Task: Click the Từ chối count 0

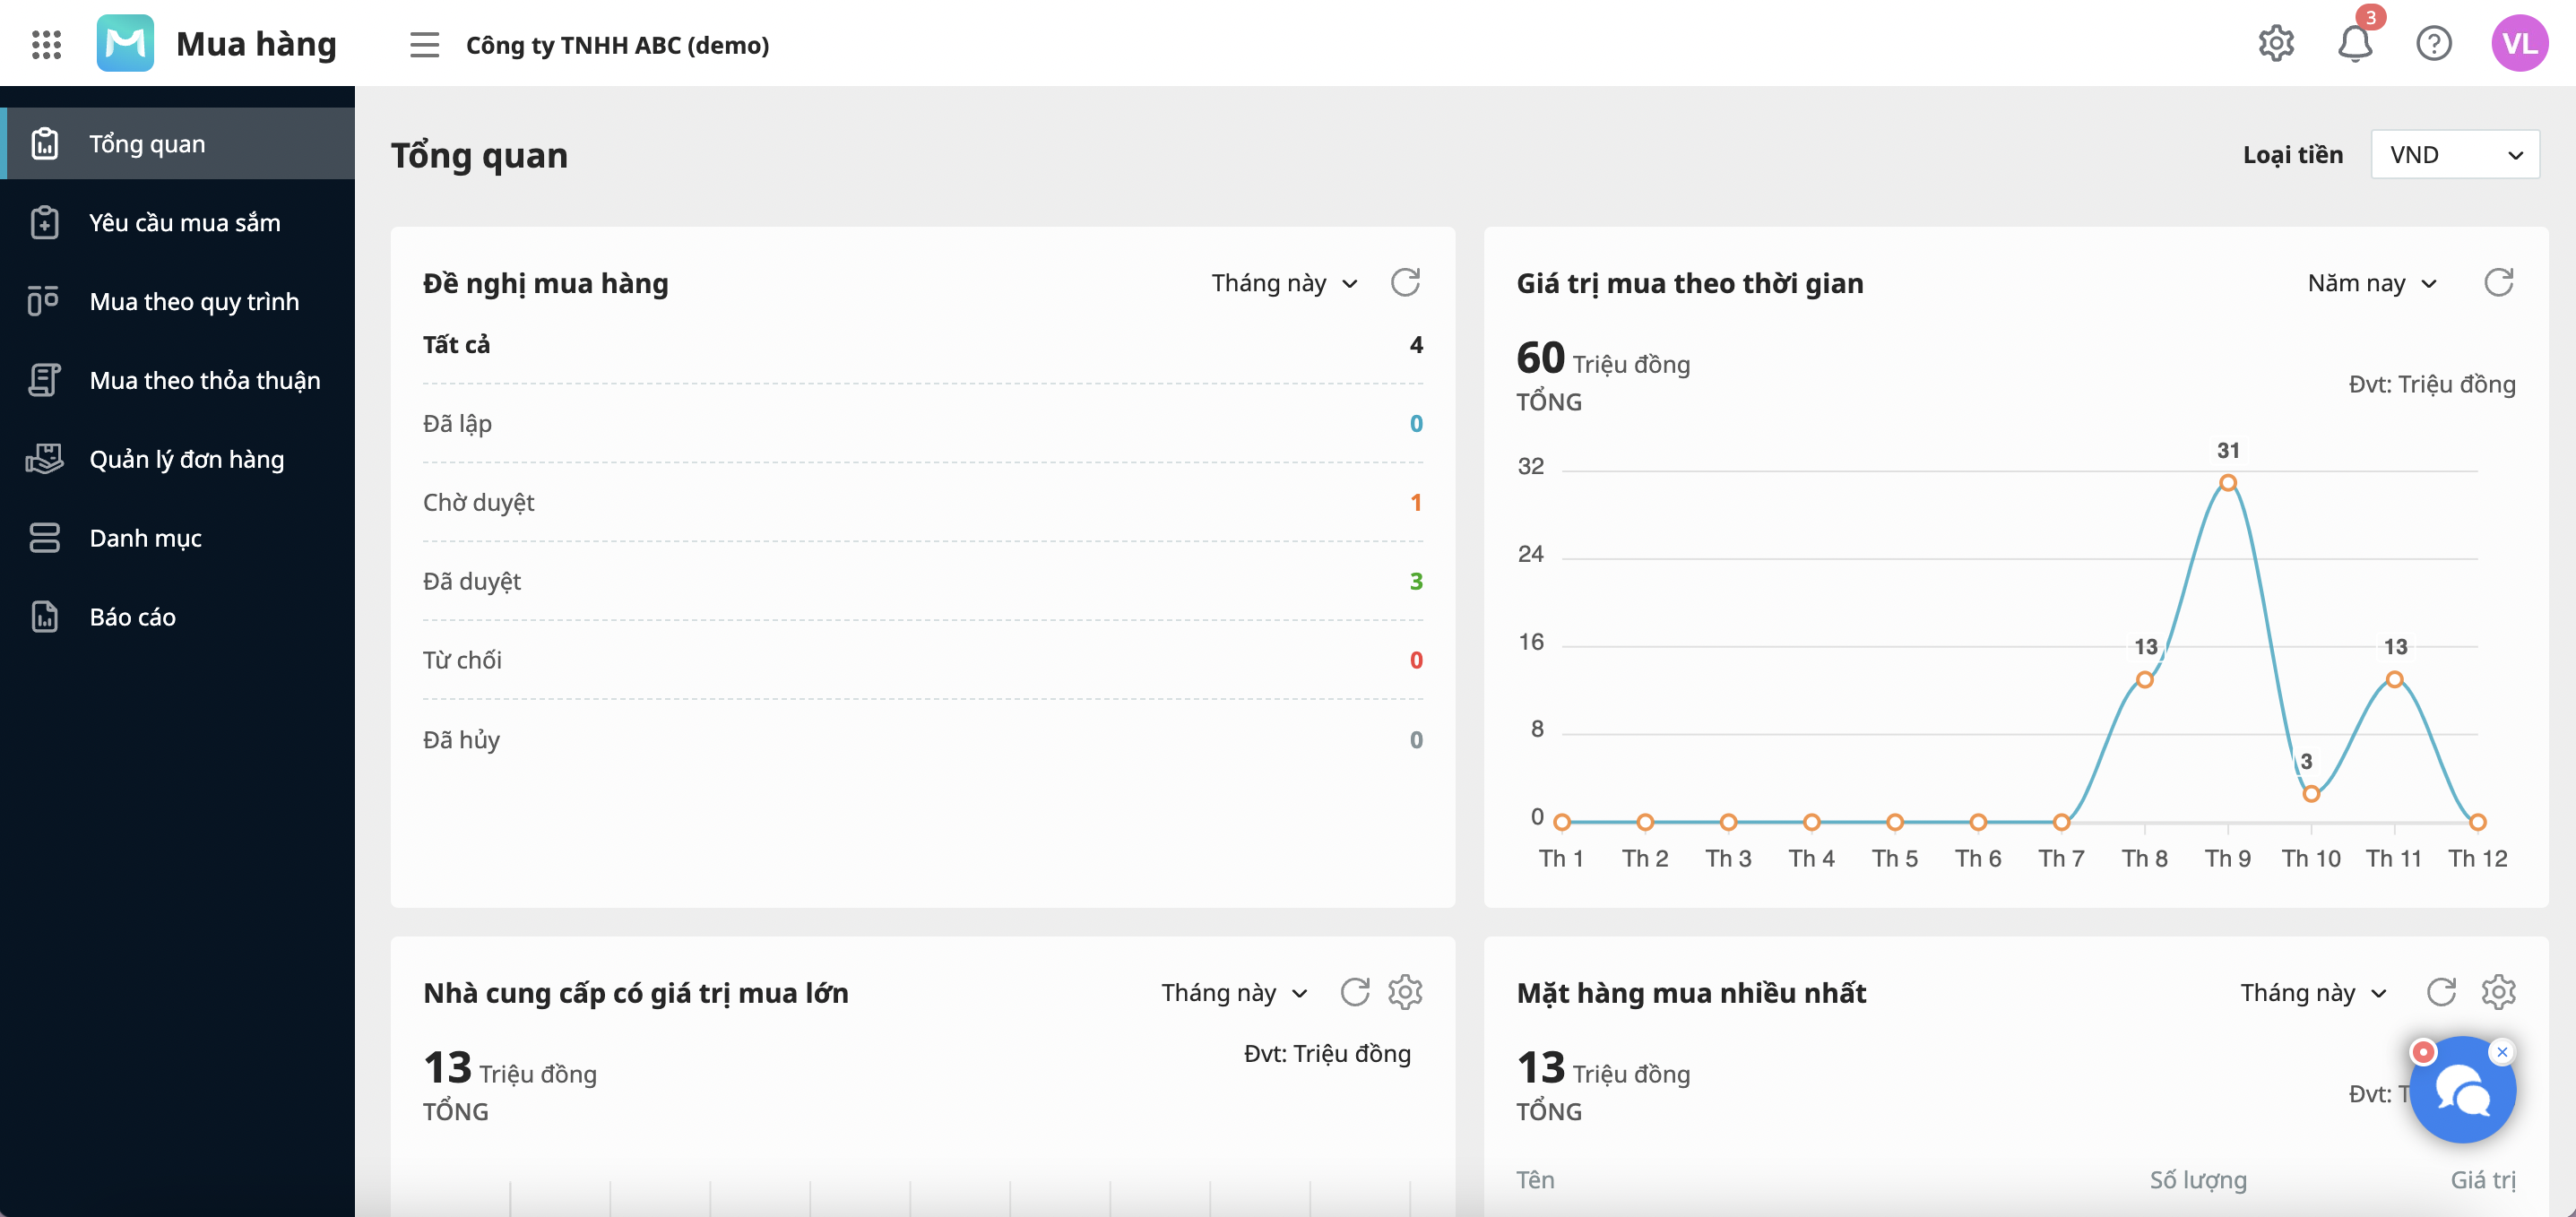Action: [1416, 660]
